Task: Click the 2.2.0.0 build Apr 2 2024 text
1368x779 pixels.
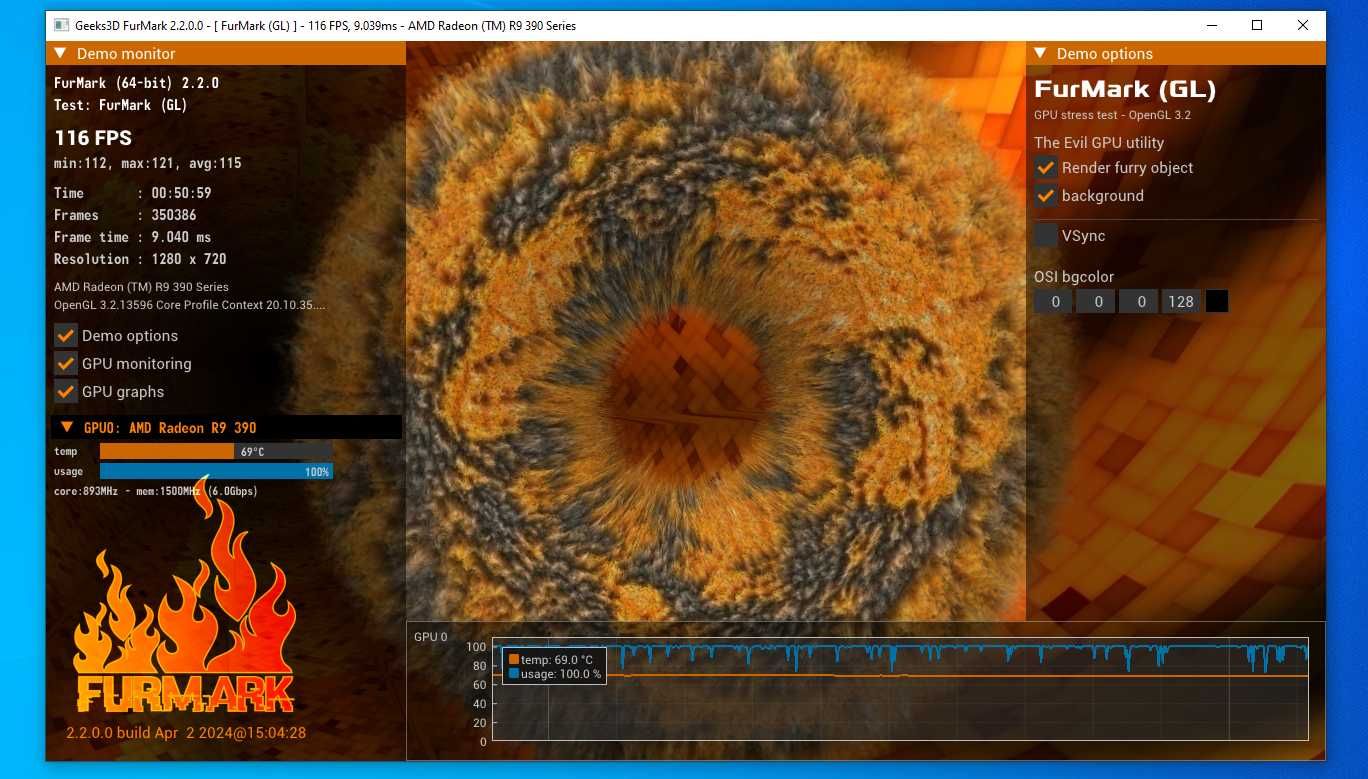Action: pyautogui.click(x=186, y=733)
